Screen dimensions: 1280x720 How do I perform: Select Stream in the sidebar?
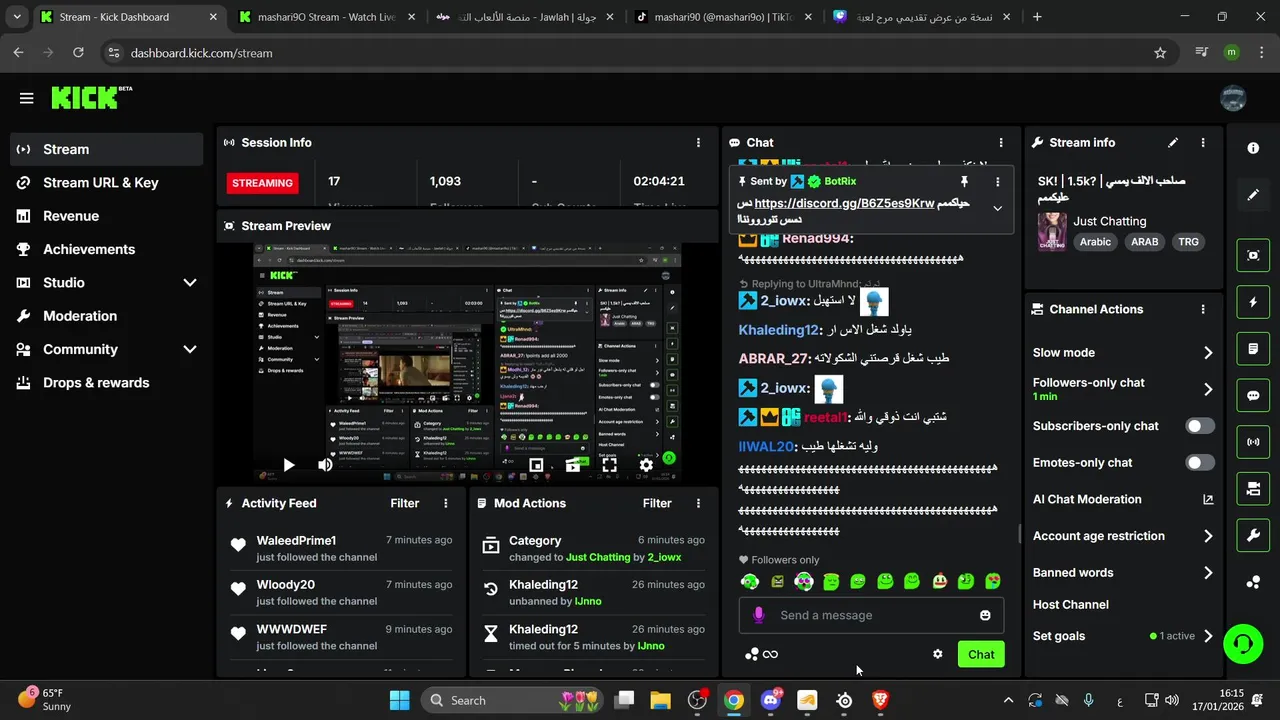(107, 149)
